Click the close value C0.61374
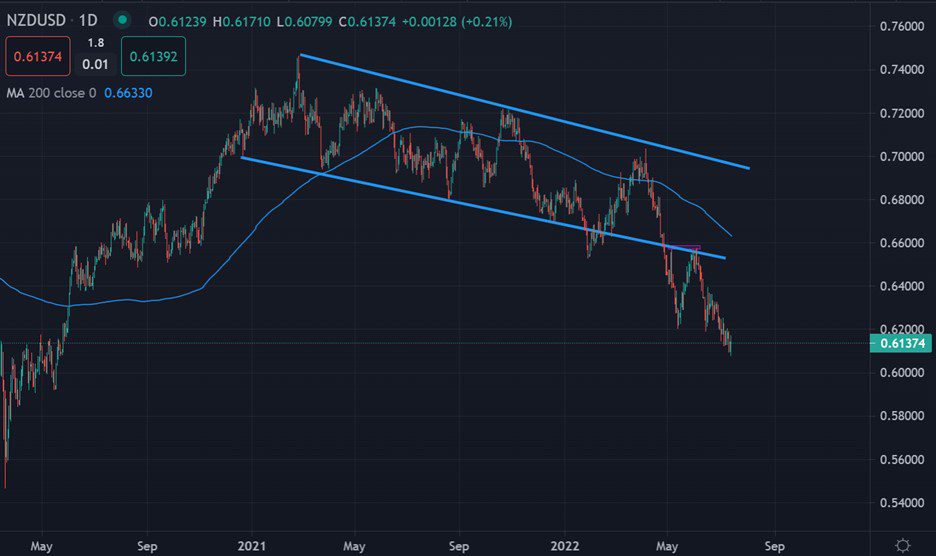Viewport: 936px width, 556px height. click(367, 21)
